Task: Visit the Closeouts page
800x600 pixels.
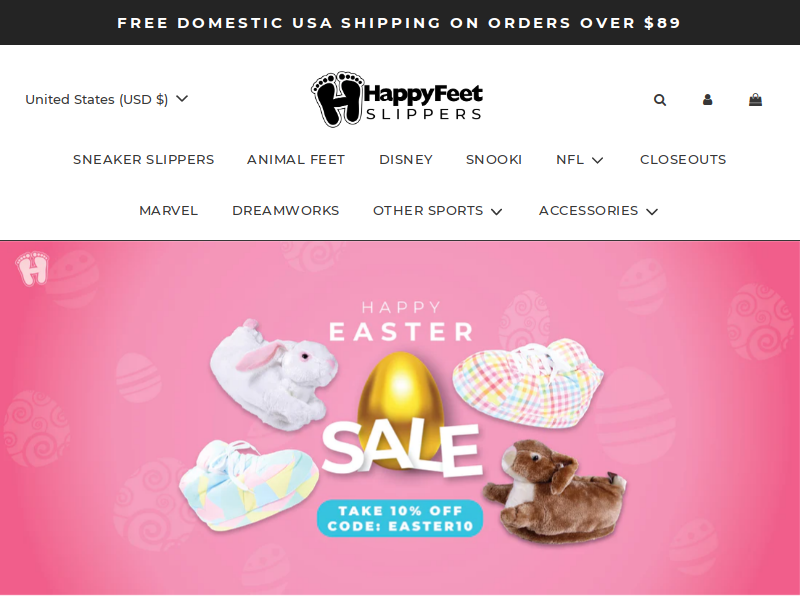Action: pos(683,160)
